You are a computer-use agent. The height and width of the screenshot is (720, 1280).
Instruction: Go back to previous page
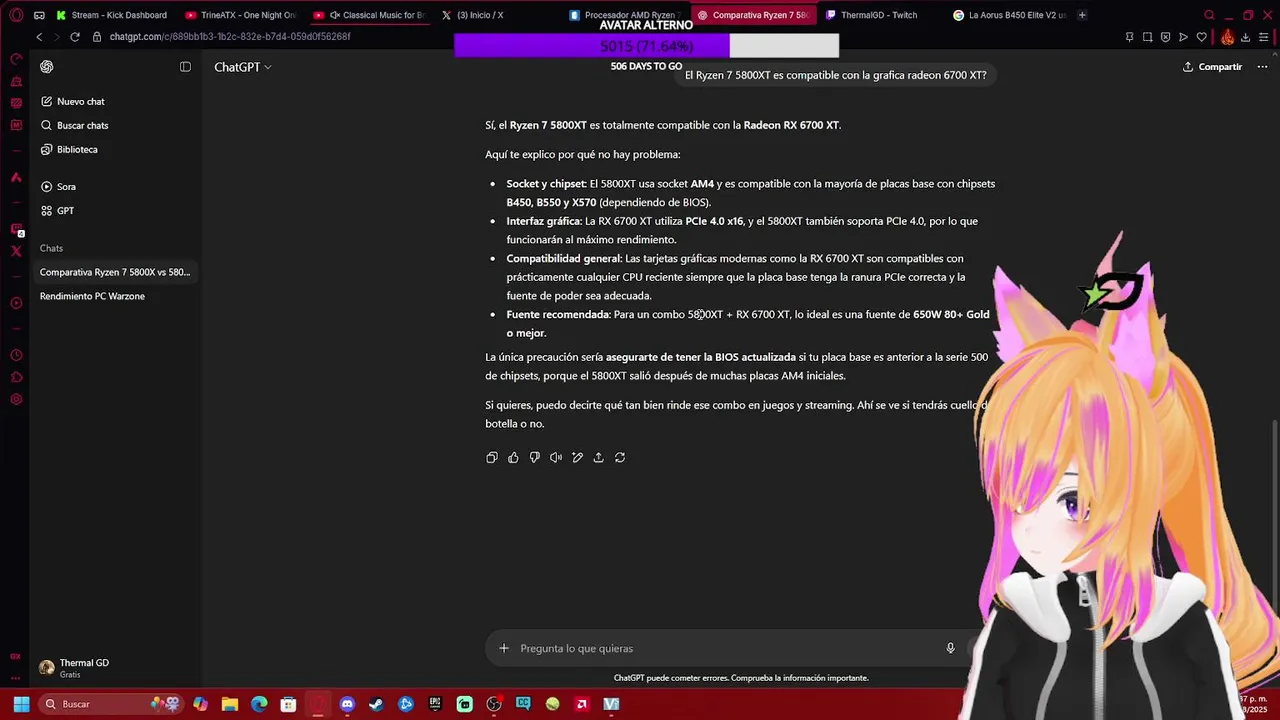pos(39,37)
